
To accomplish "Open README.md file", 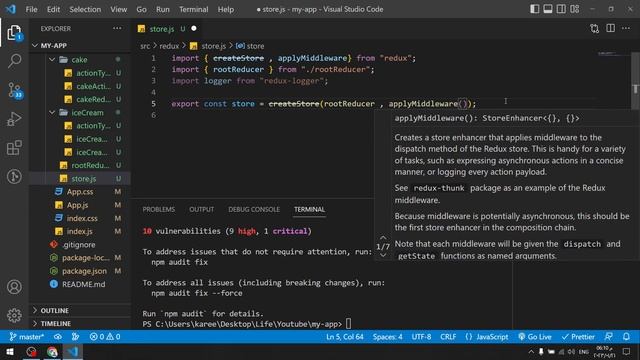I will [83, 284].
